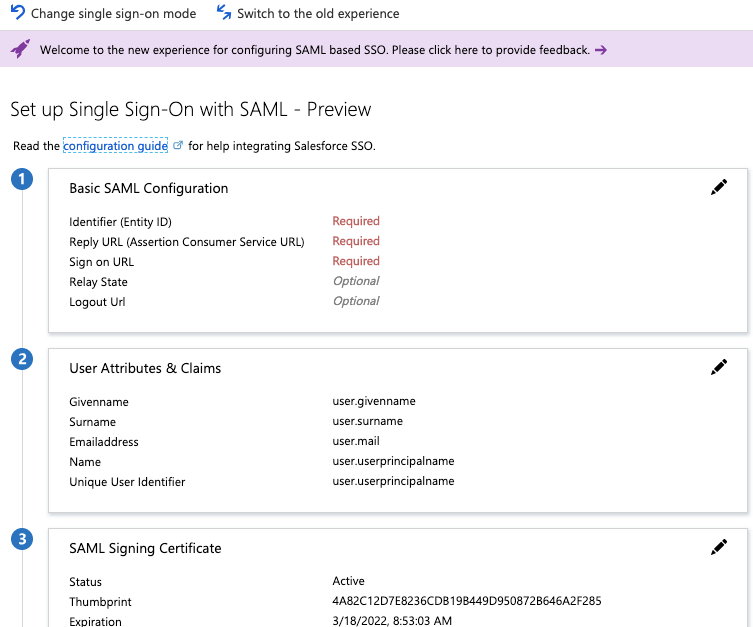Click the Identifier (Entity ID) label
Viewport: 753px width, 627px height.
pos(120,222)
